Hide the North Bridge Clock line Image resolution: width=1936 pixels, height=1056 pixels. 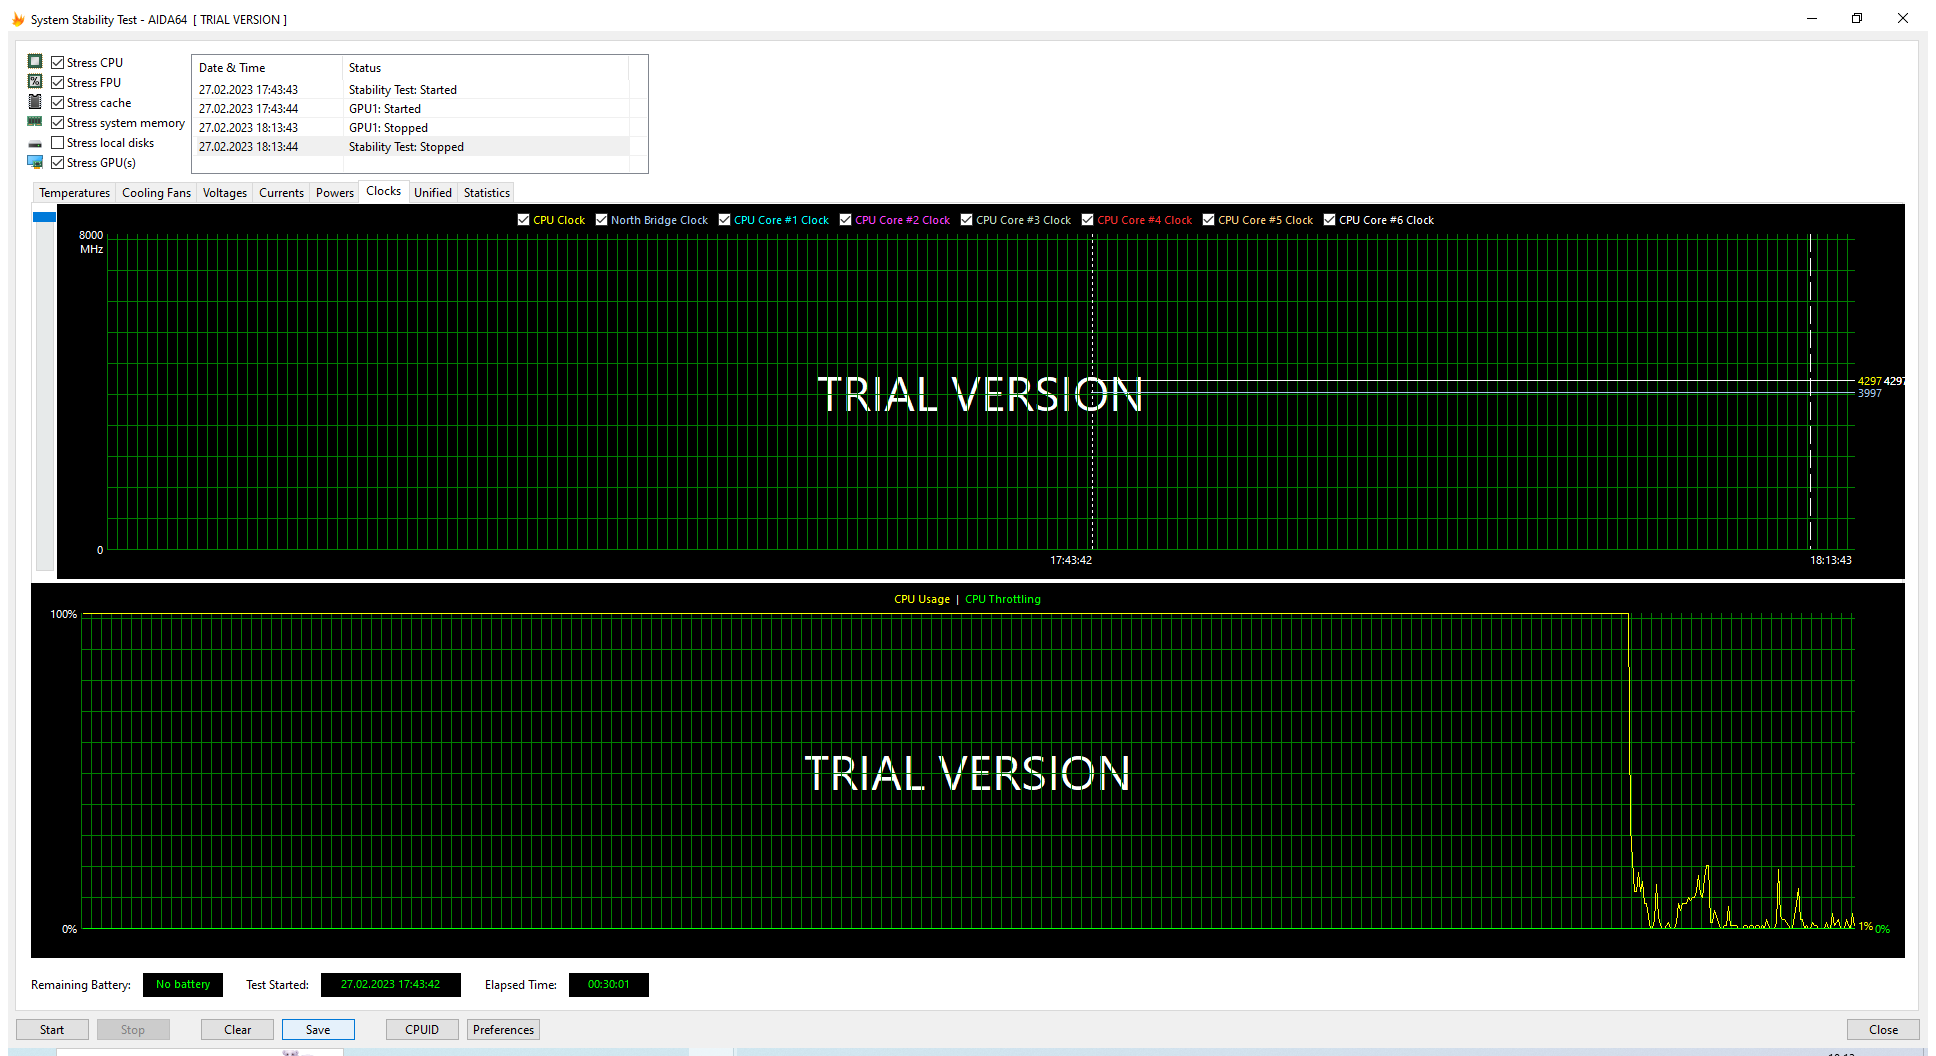(x=601, y=220)
